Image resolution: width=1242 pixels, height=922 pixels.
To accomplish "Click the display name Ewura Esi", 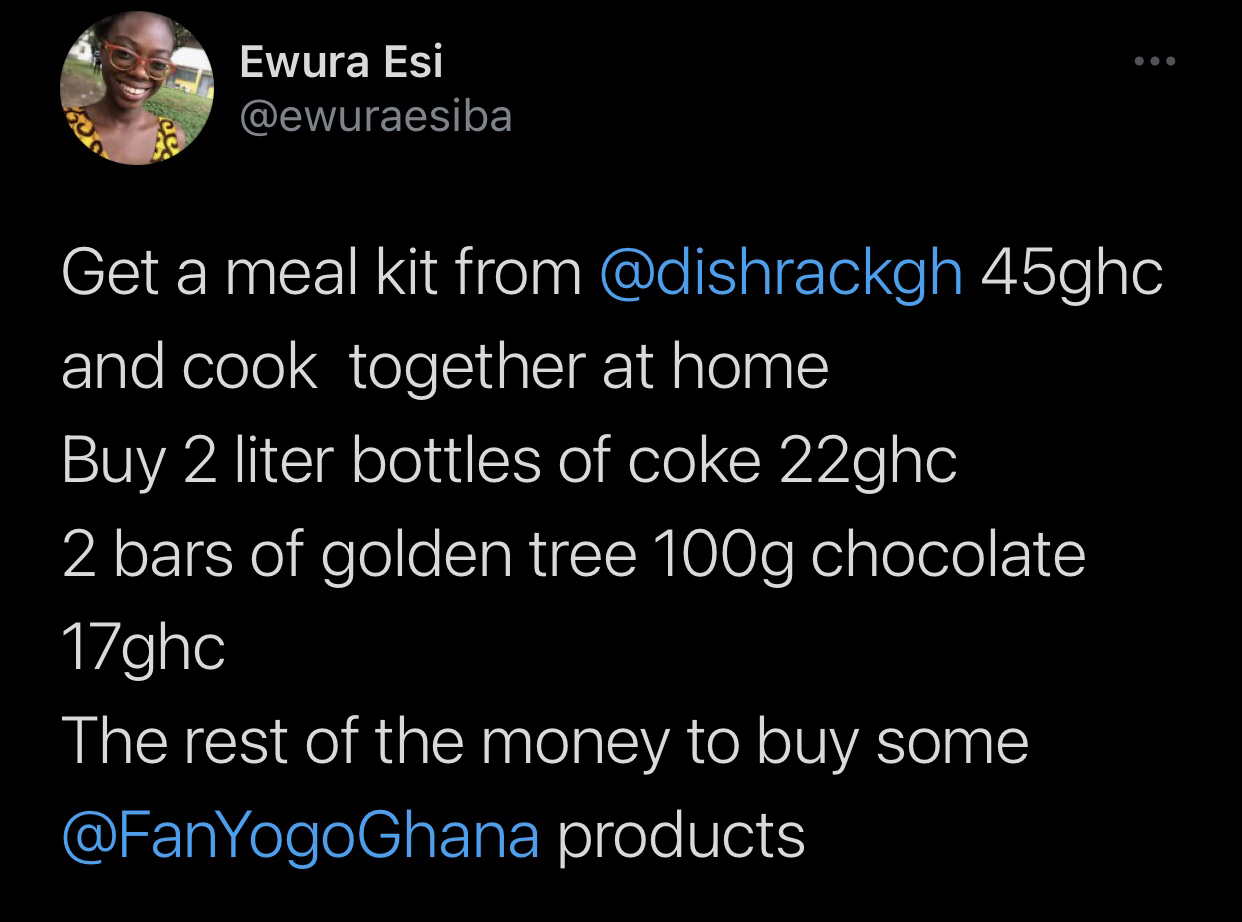I will point(341,64).
